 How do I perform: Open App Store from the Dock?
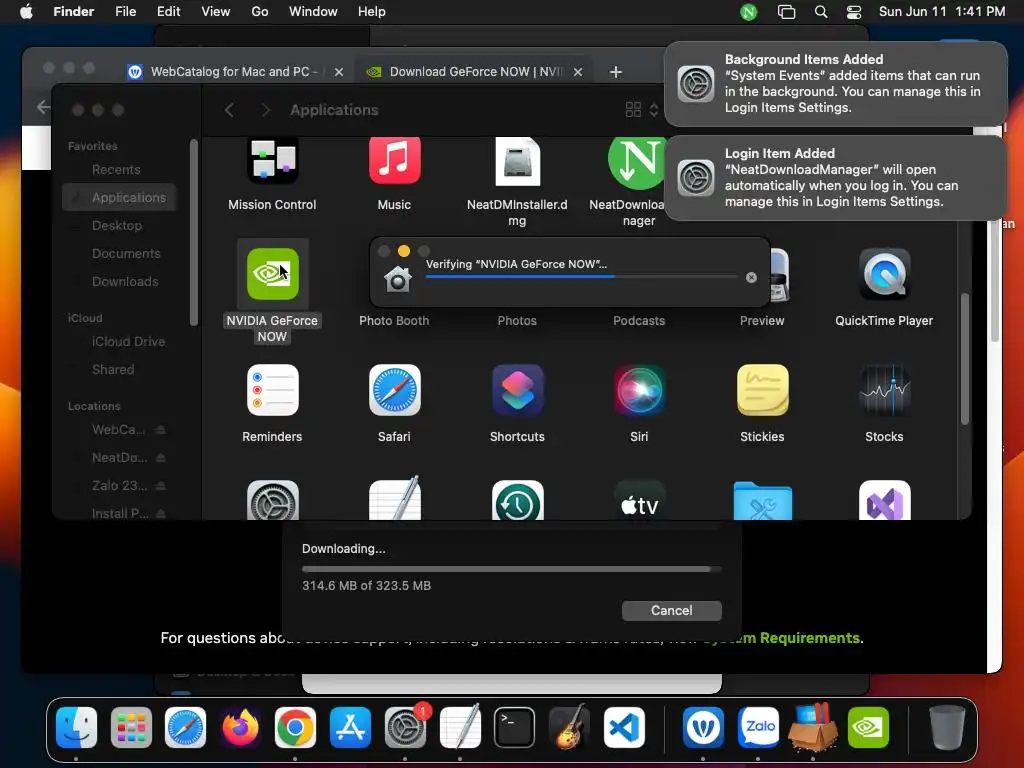click(x=350, y=727)
